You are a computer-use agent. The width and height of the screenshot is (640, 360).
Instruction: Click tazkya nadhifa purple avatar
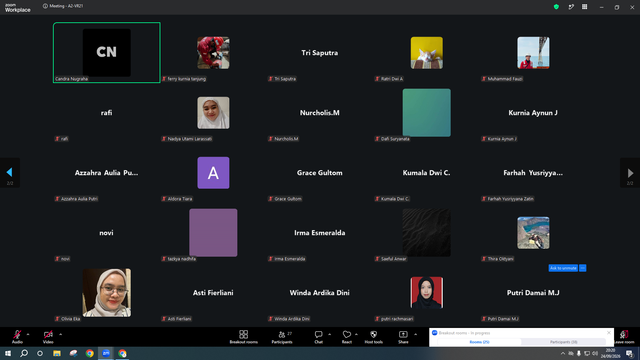click(213, 233)
